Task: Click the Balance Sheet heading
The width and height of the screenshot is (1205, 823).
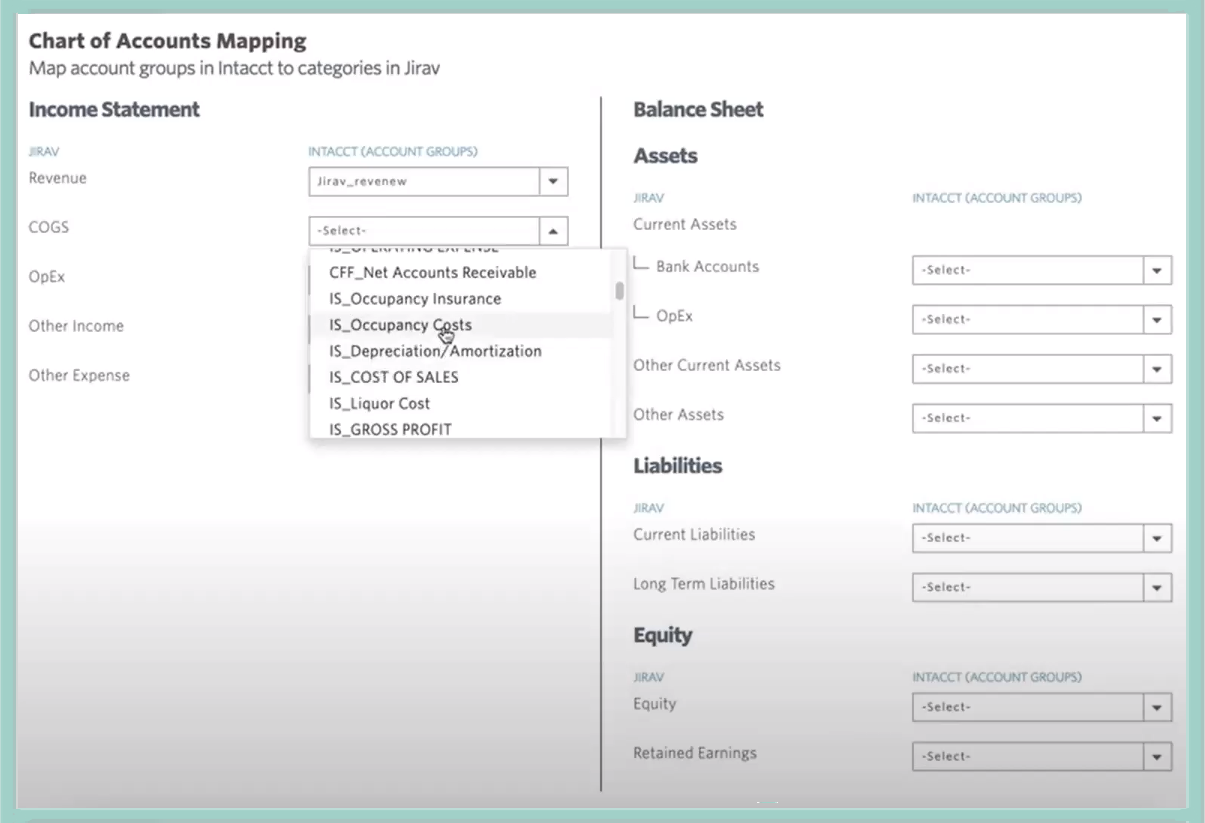Action: tap(698, 110)
